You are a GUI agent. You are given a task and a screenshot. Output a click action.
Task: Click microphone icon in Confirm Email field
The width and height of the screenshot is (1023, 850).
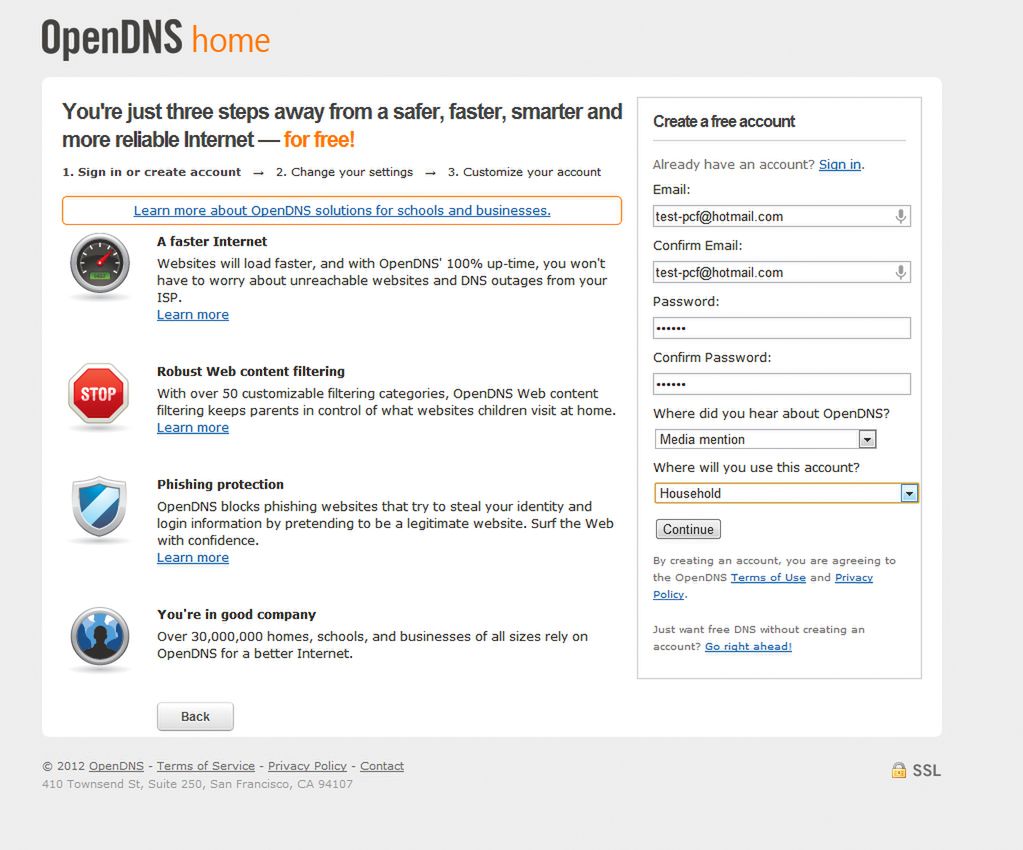coord(901,272)
